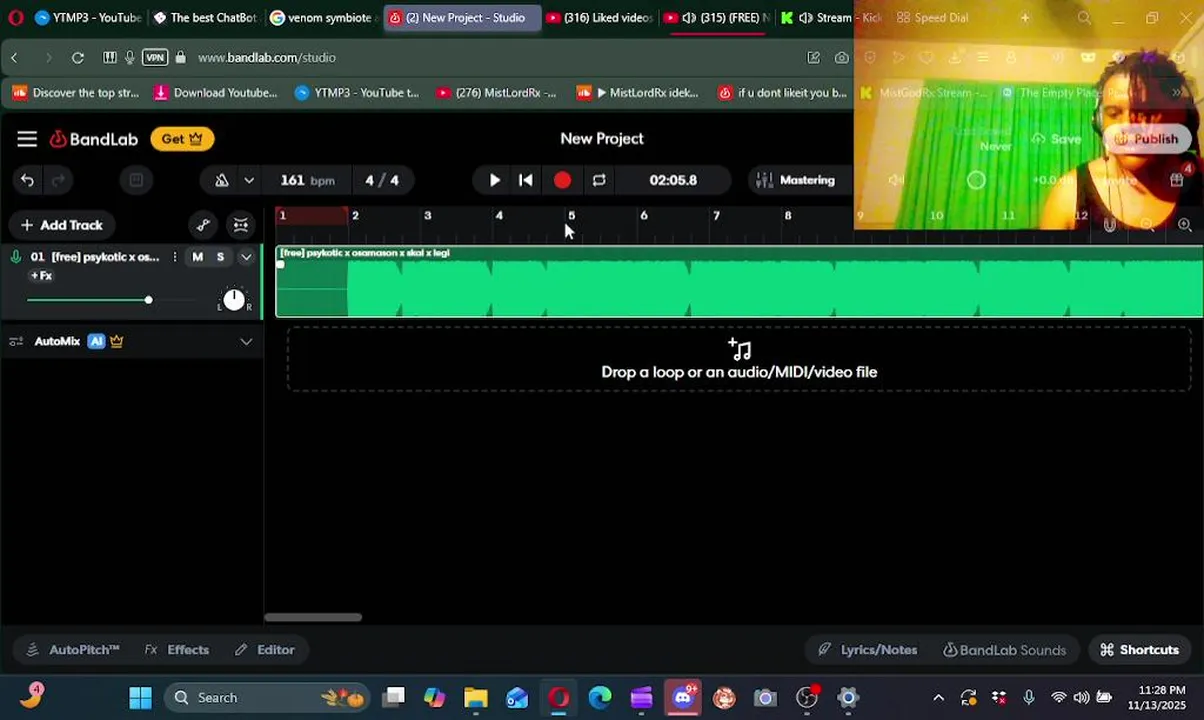
Task: Show hidden system tray icons
Action: click(x=938, y=698)
